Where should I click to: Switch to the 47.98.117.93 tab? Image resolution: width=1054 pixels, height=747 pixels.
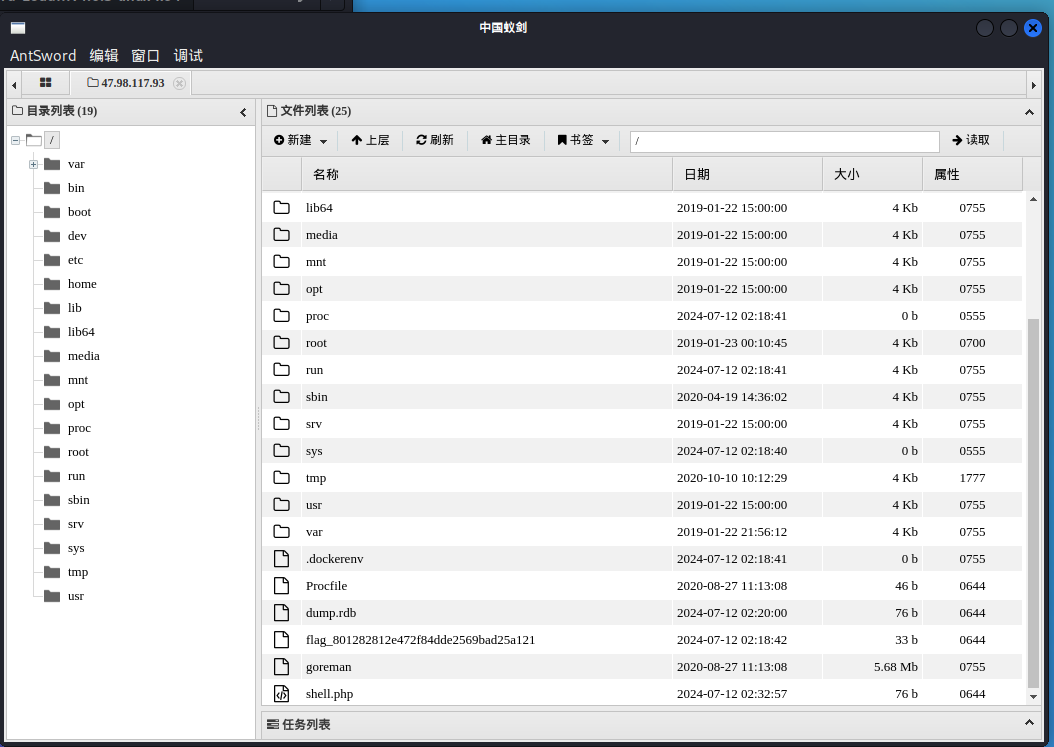point(126,83)
